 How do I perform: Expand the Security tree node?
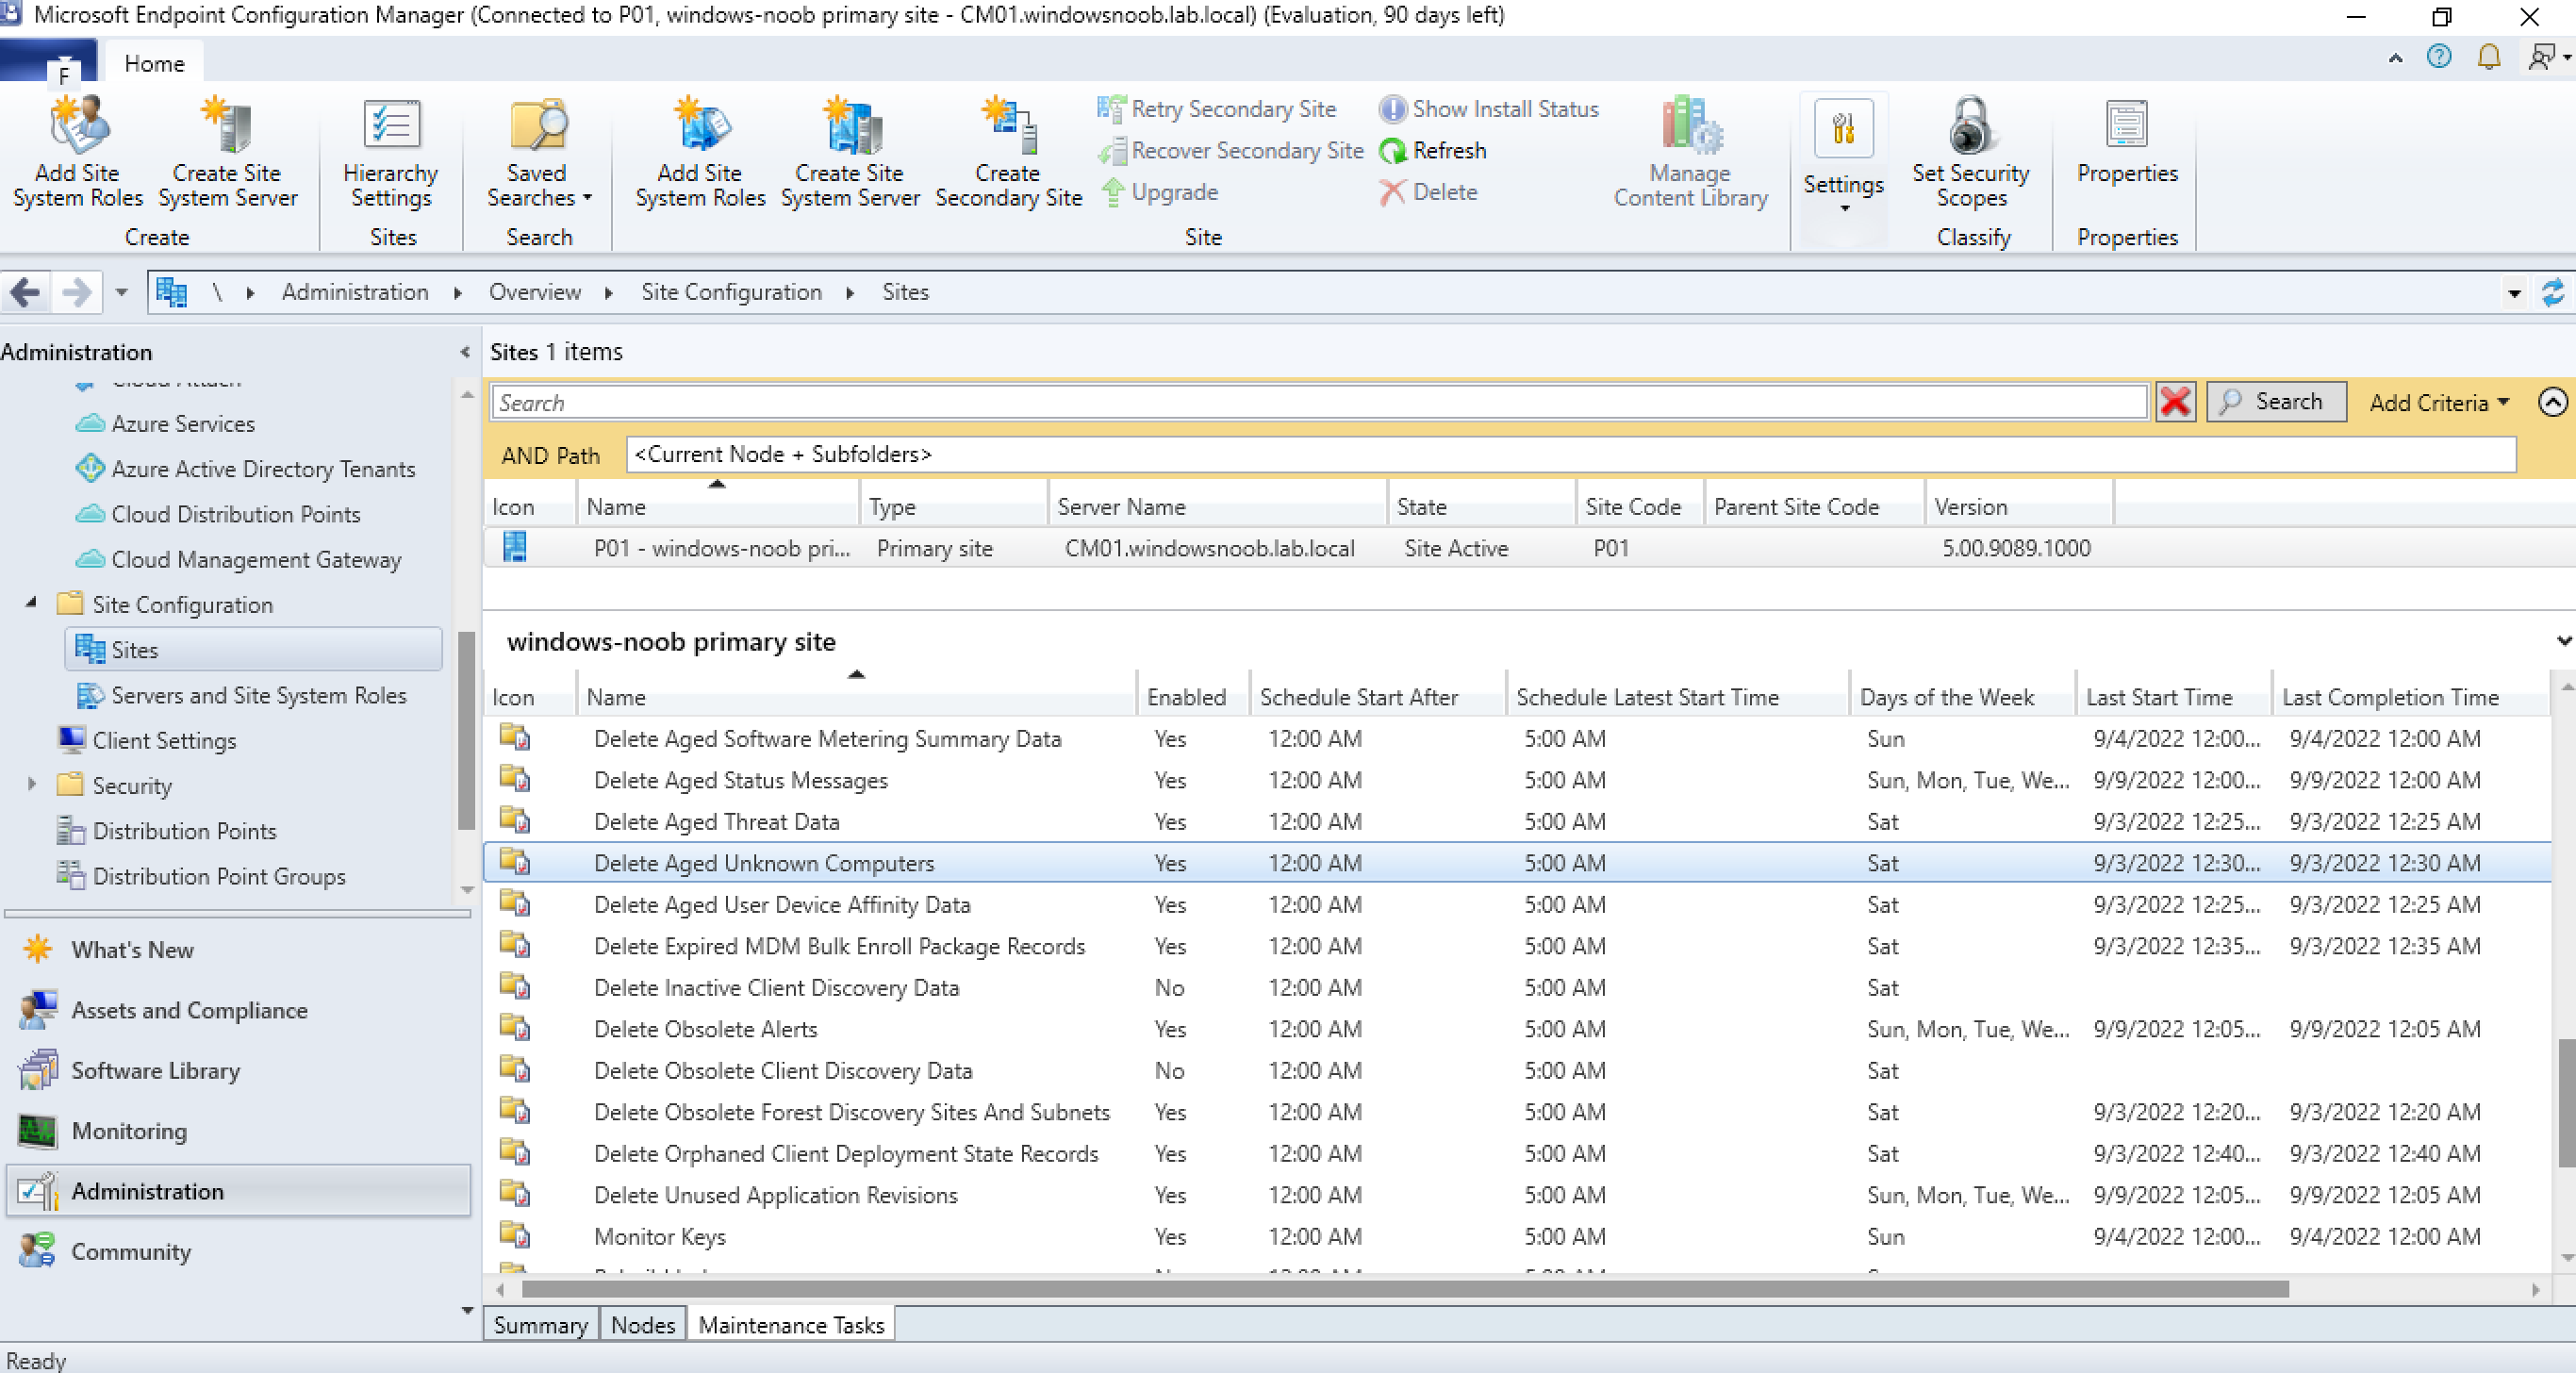(x=31, y=785)
